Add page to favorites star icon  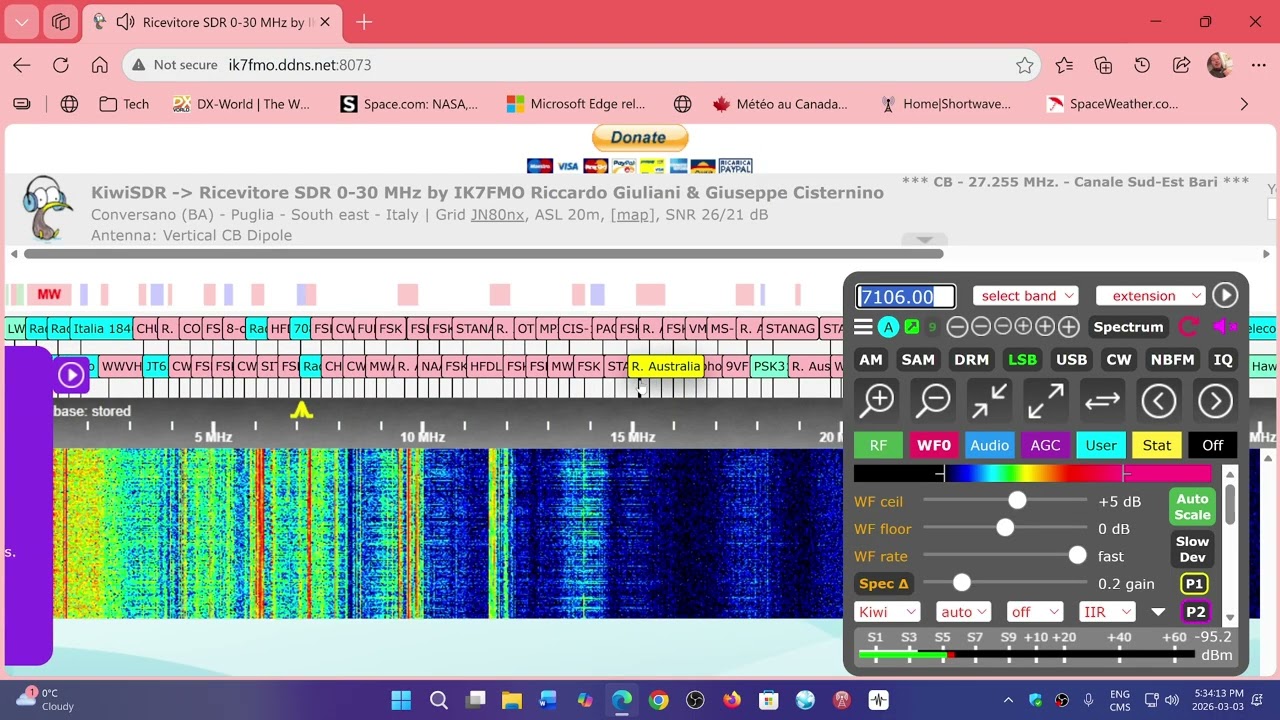(1024, 65)
